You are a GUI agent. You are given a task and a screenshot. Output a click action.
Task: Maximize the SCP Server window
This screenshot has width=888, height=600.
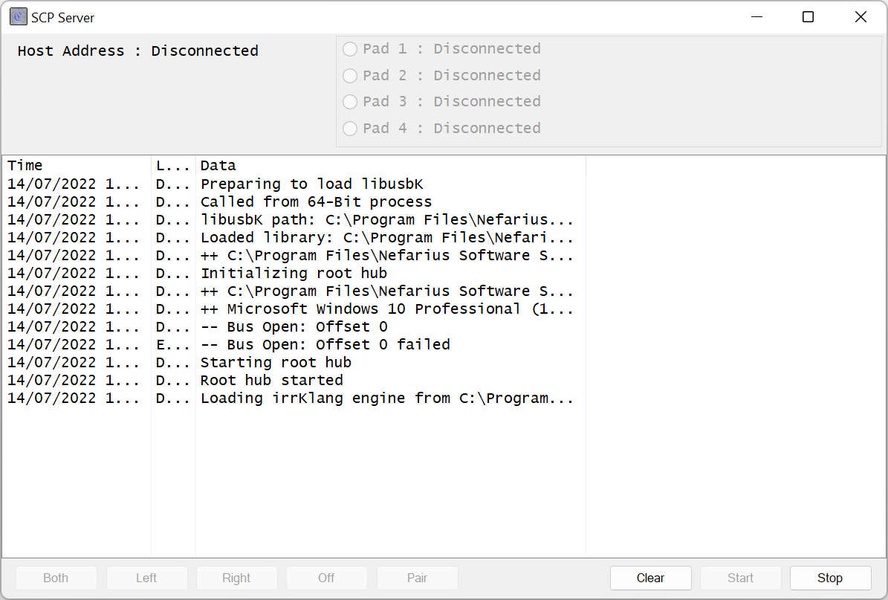[x=808, y=17]
